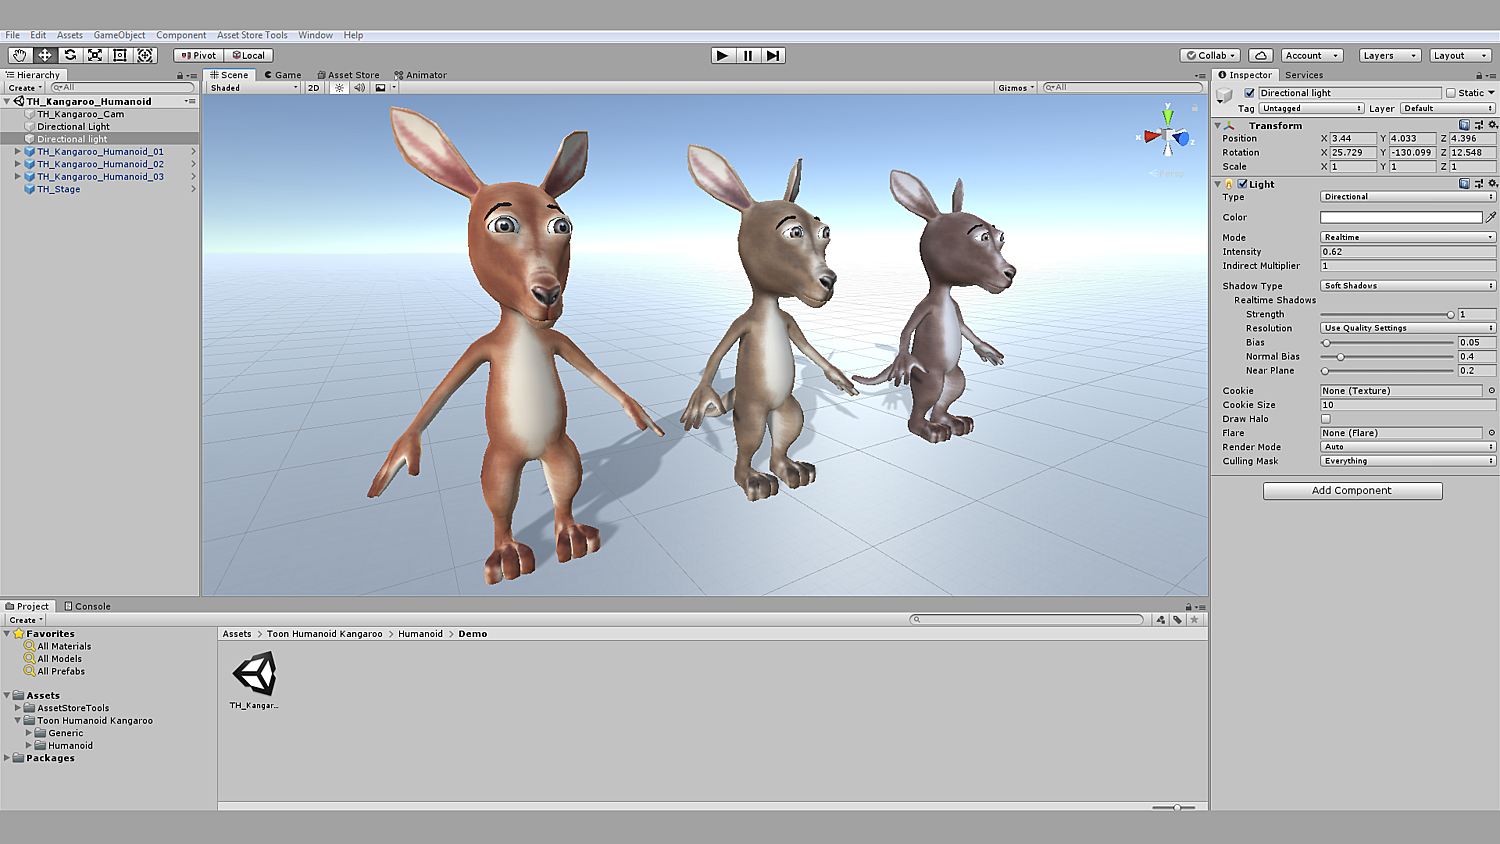
Task: Toggle the Static checkbox
Action: tap(1451, 93)
